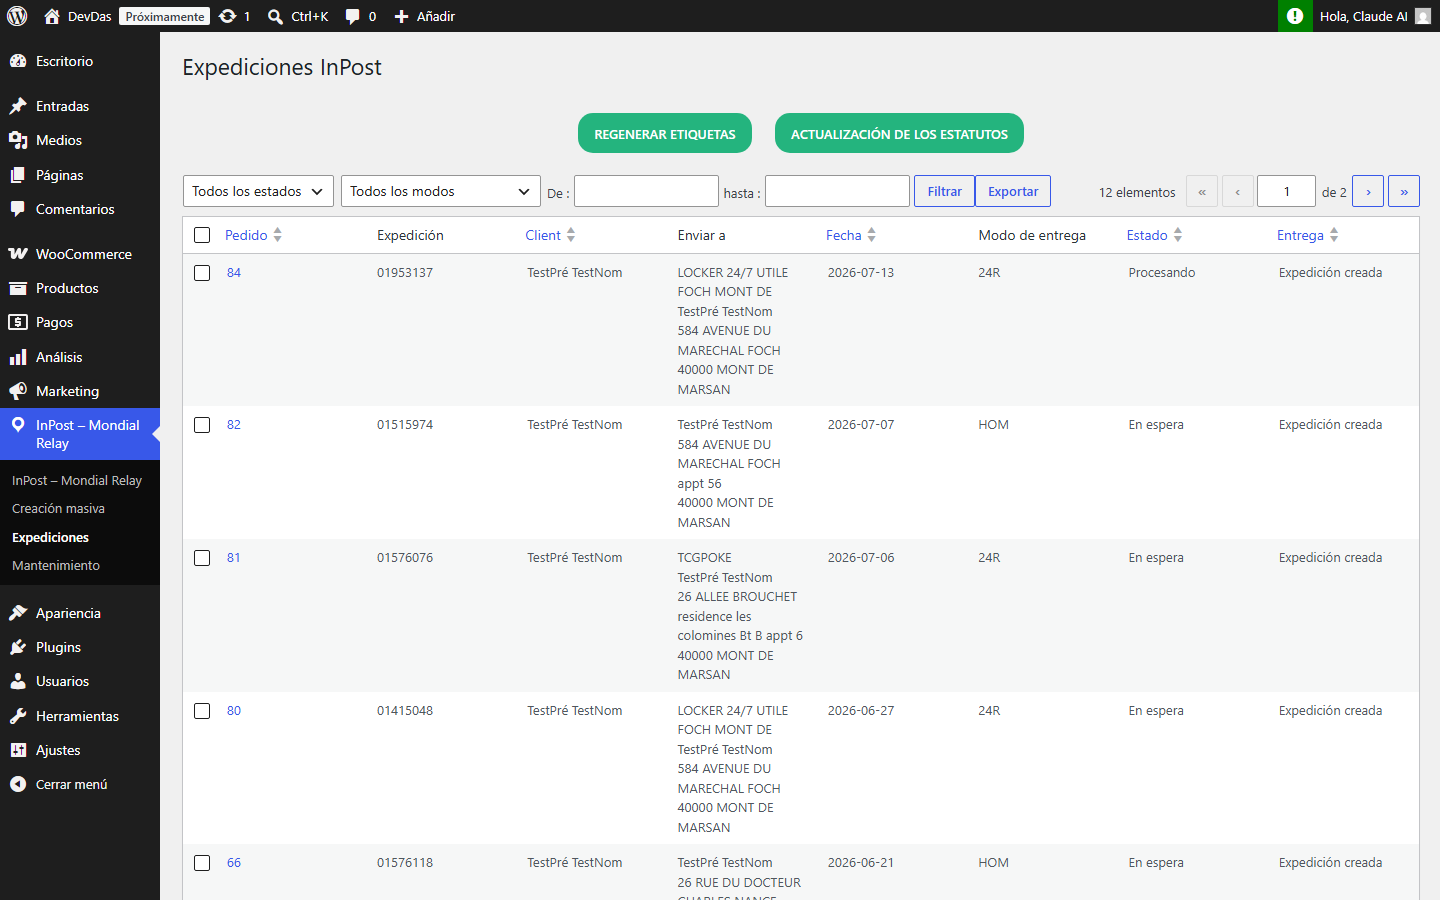1440x900 pixels.
Task: Click Medios media icon
Action: [18, 140]
